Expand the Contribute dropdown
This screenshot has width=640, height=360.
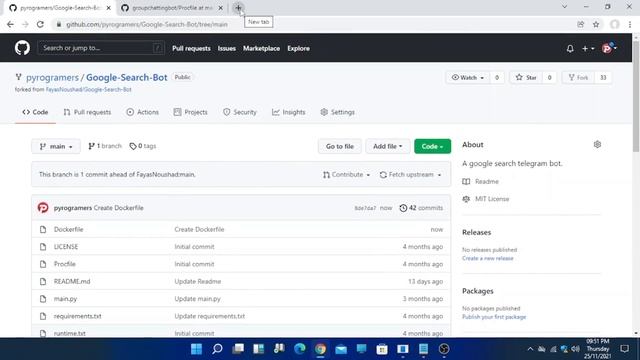click(x=347, y=175)
